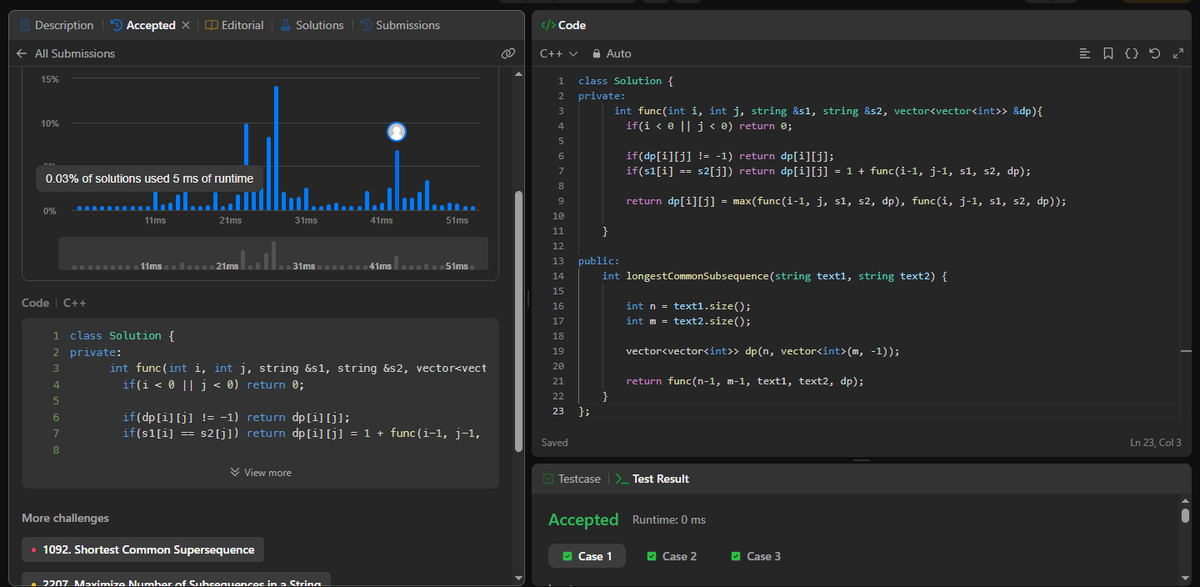This screenshot has height=587, width=1200.
Task: Click line 19 dp vector declaration in editor
Action: coord(762,351)
